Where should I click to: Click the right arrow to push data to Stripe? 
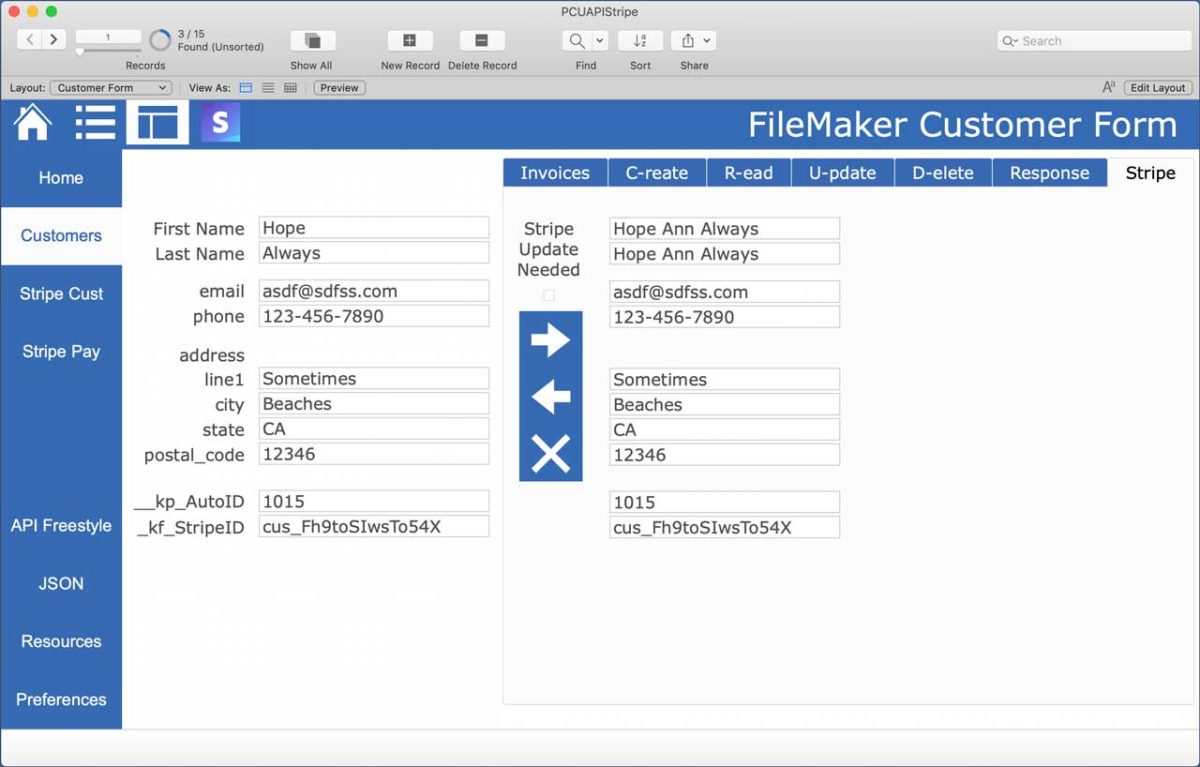(550, 339)
